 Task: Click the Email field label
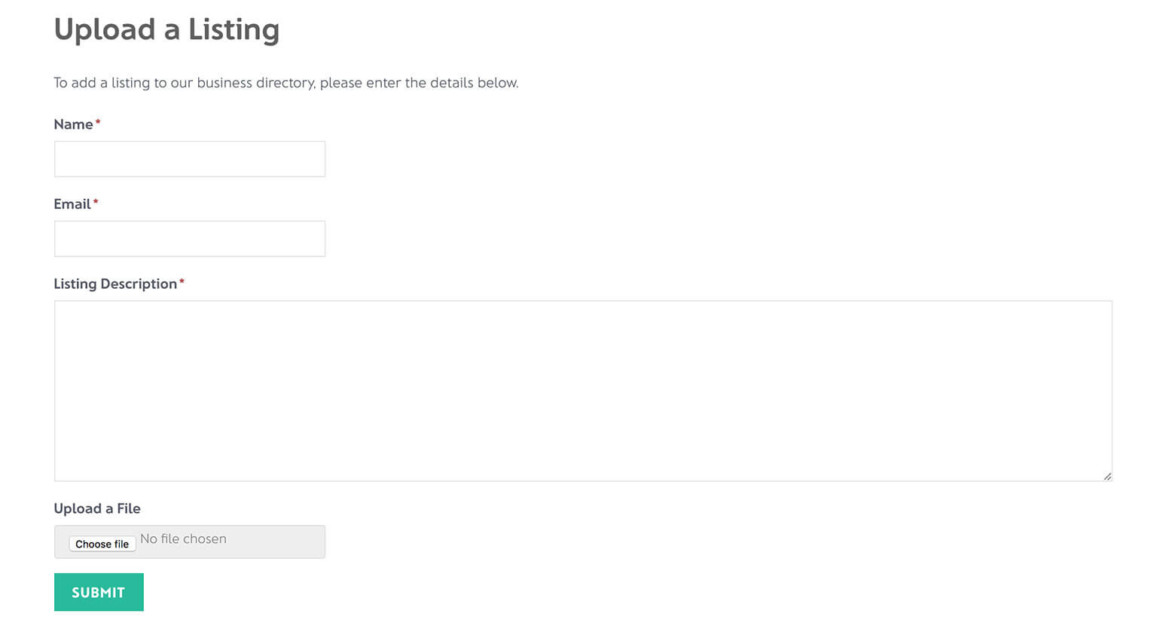[70, 204]
